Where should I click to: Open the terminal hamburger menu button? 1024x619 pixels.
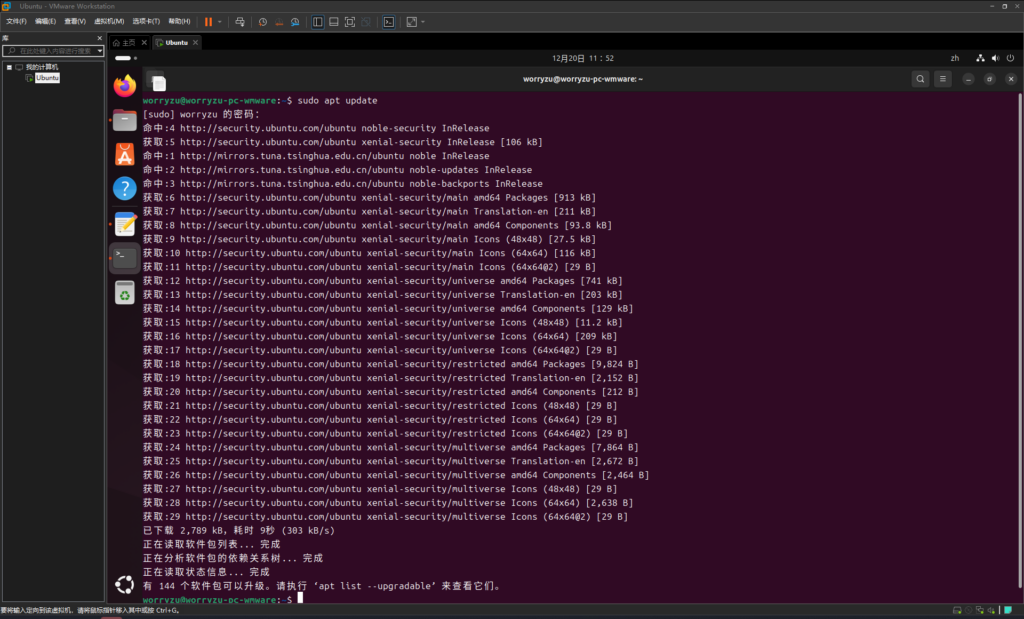pos(945,79)
